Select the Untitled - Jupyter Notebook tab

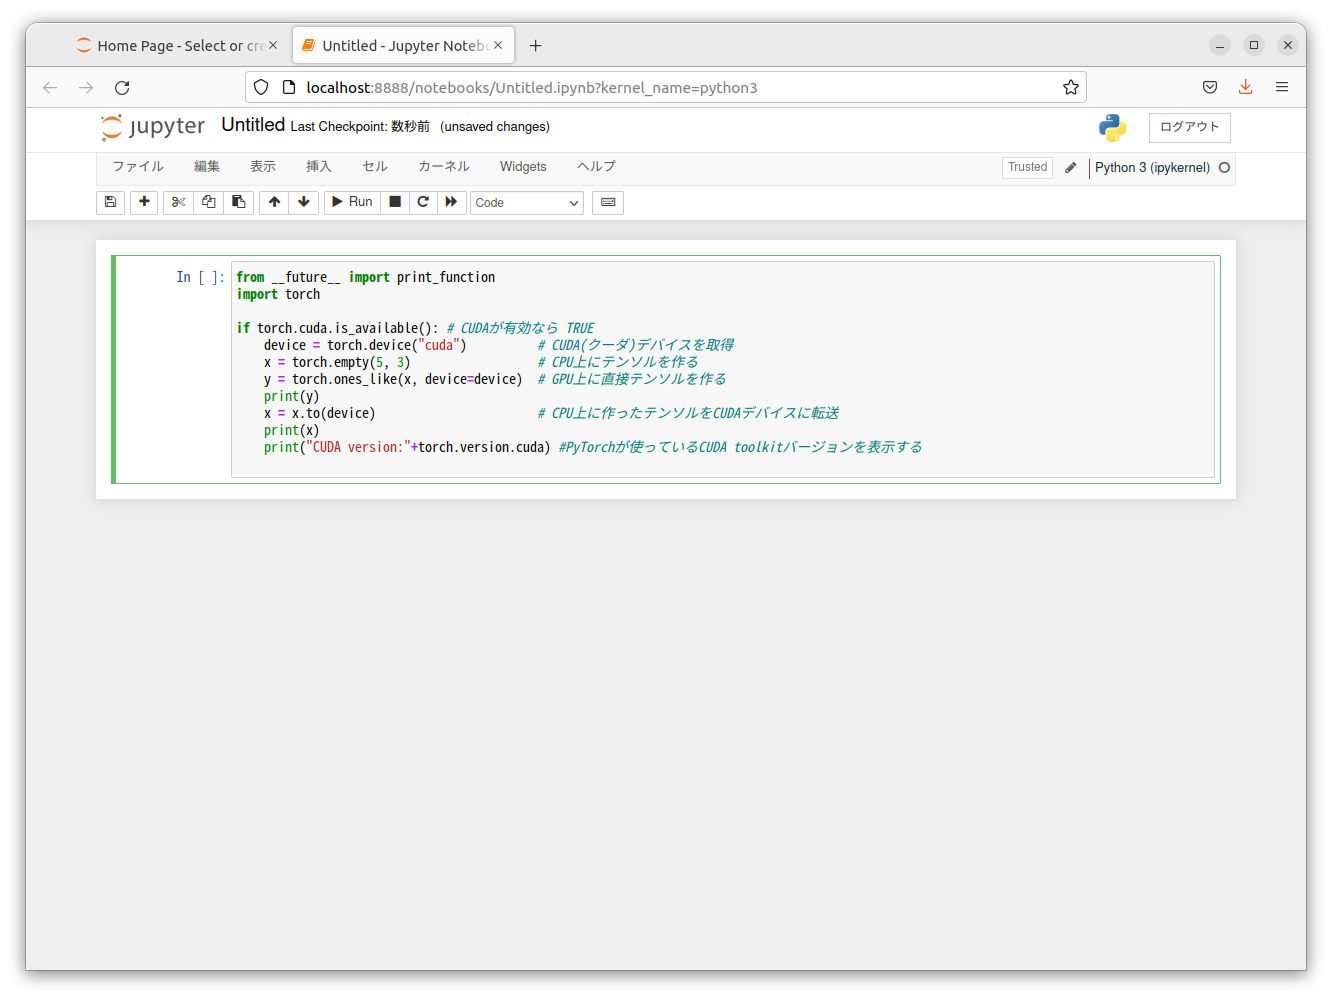click(x=403, y=46)
